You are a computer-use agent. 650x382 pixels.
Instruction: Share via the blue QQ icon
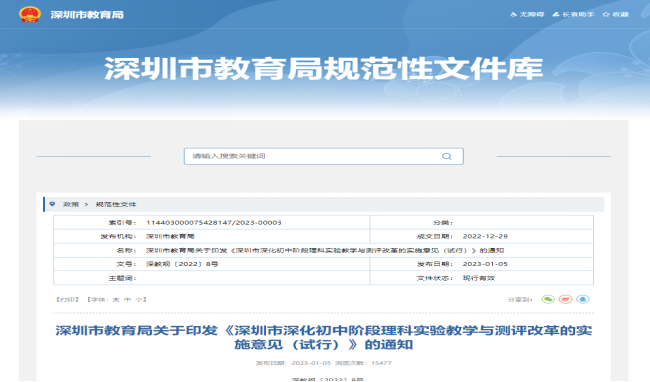583,299
